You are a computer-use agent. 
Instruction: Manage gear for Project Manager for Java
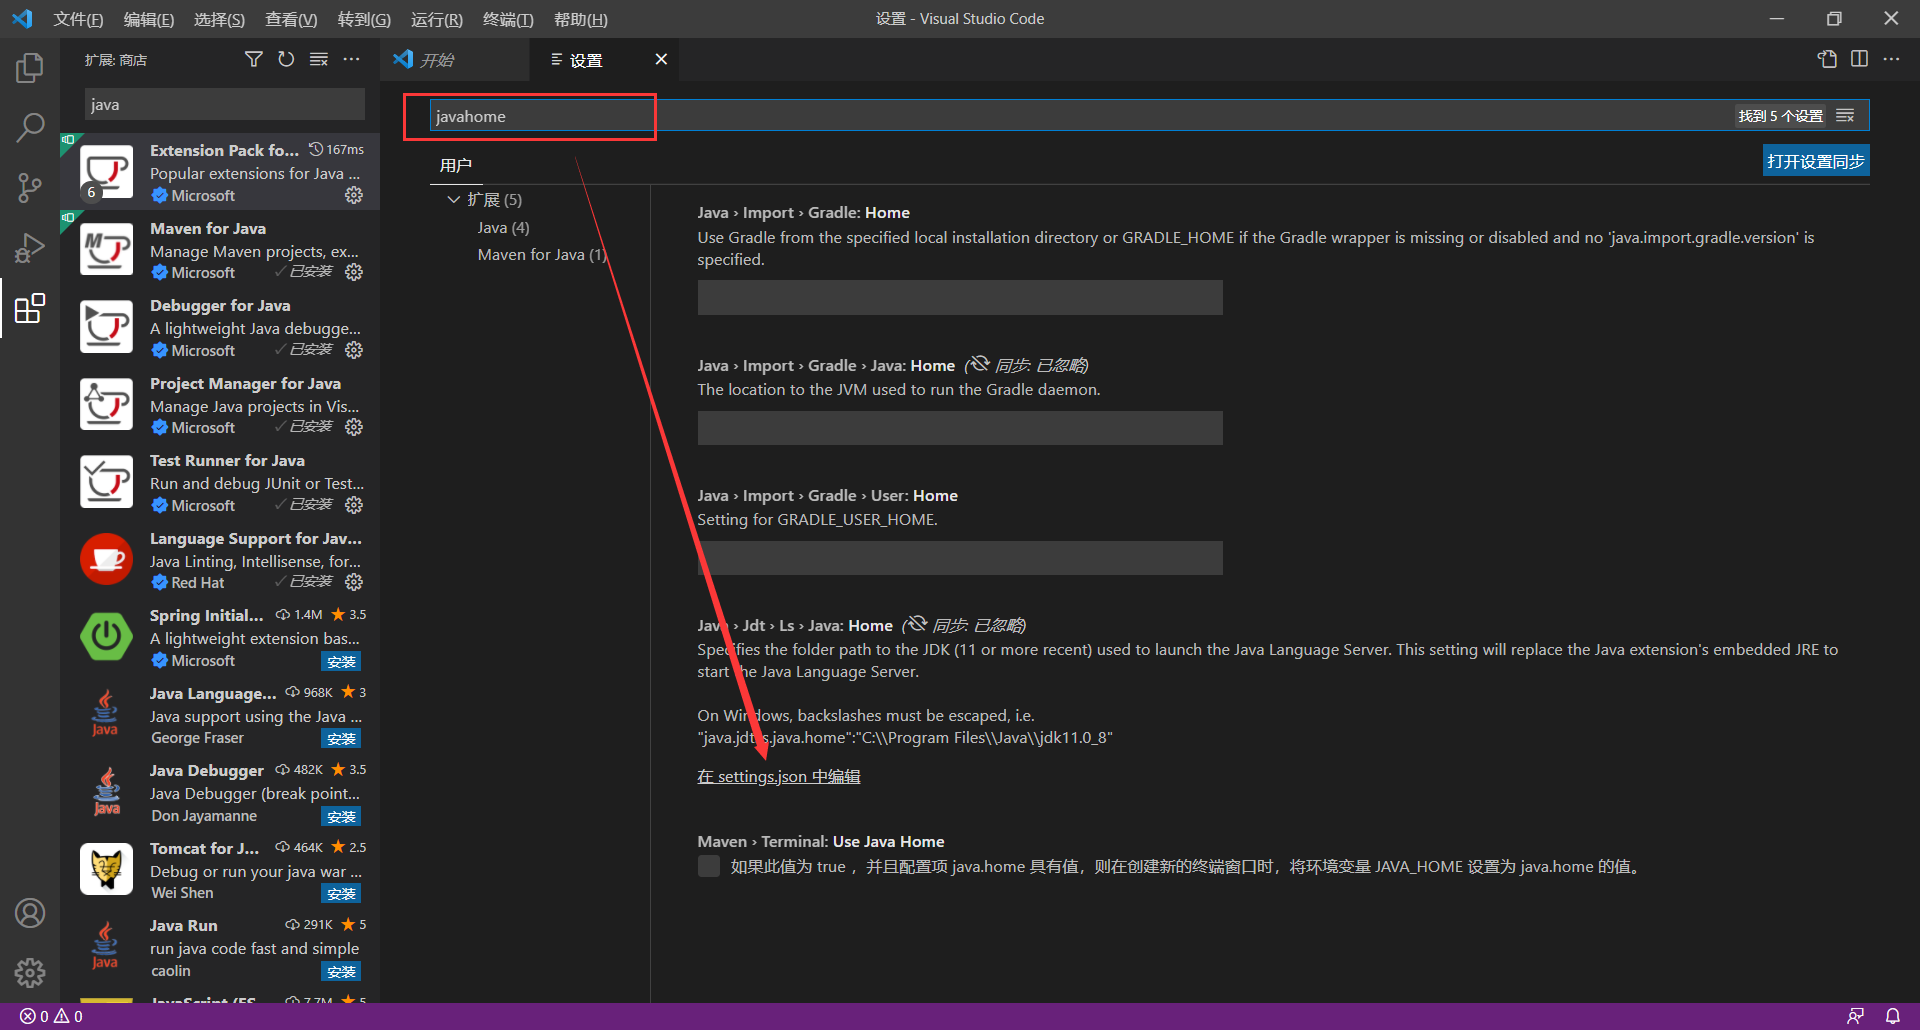(354, 427)
